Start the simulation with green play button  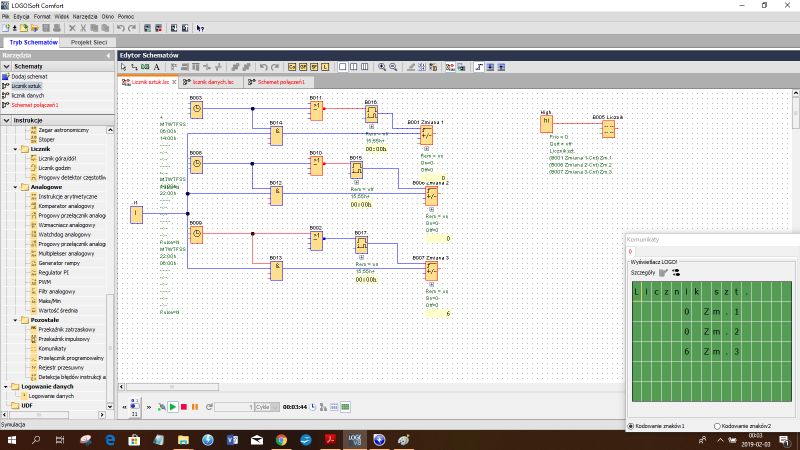pos(173,407)
